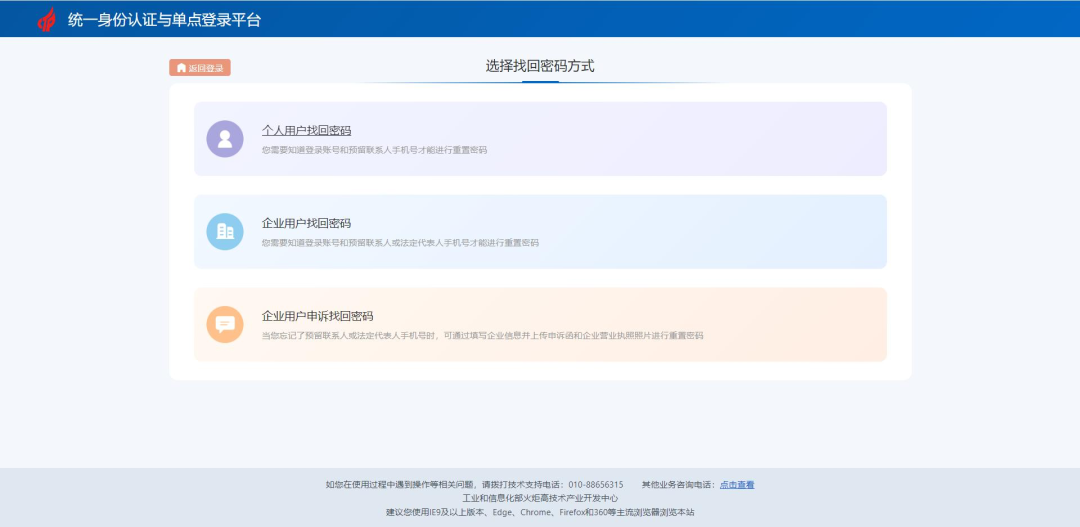The height and width of the screenshot is (527, 1080).
Task: Click the appeal description about 上传申诉函
Action: [482, 336]
